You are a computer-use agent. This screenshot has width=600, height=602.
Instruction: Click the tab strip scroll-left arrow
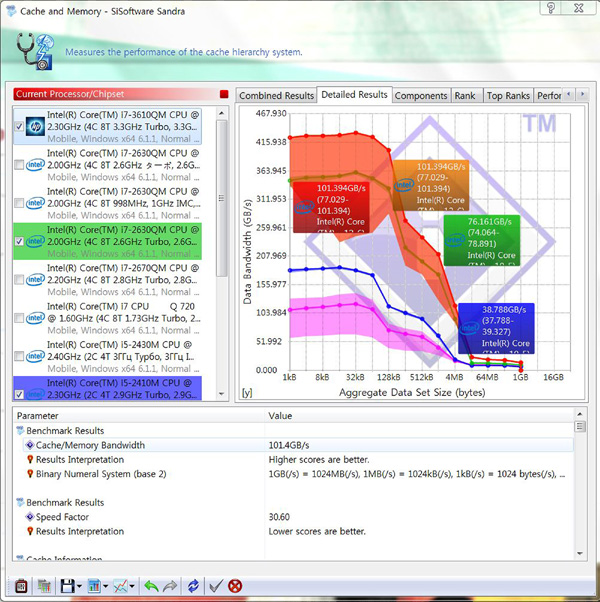569,94
